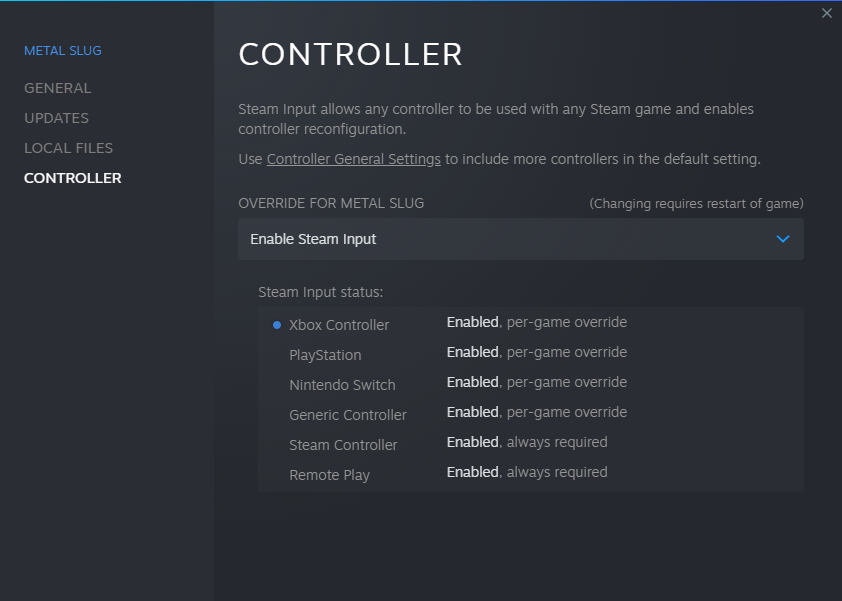Click the Override for Metal Slug label
842x601 pixels.
[331, 203]
